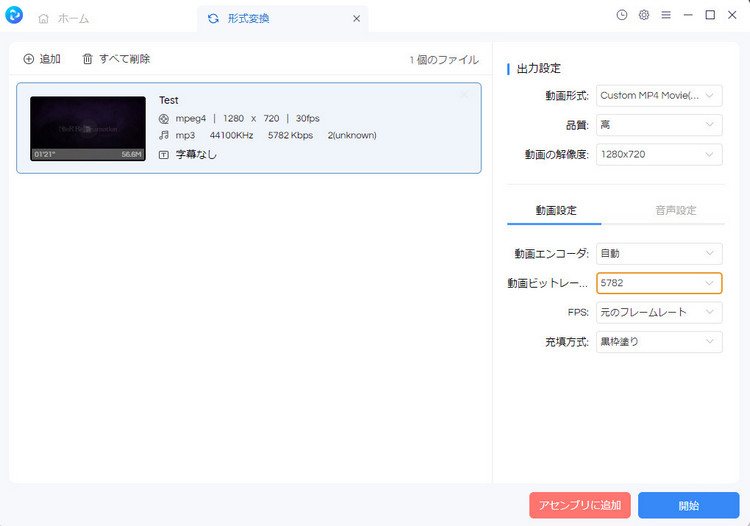
Task: Open the 動画の解像度 resolution dropdown
Action: pos(659,154)
